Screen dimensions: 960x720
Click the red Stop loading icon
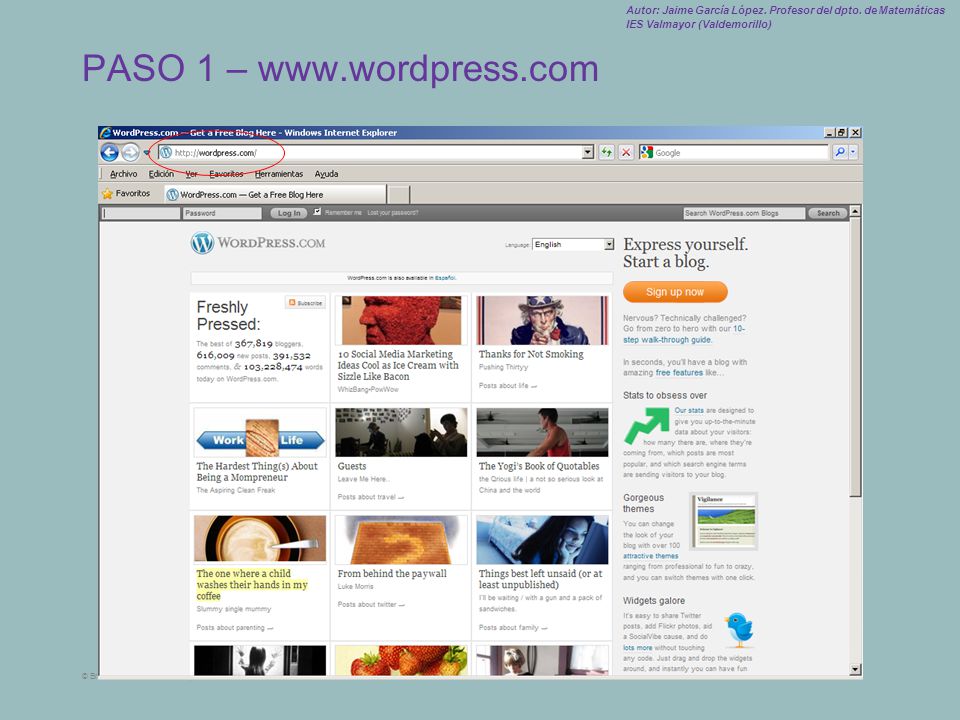(x=626, y=152)
